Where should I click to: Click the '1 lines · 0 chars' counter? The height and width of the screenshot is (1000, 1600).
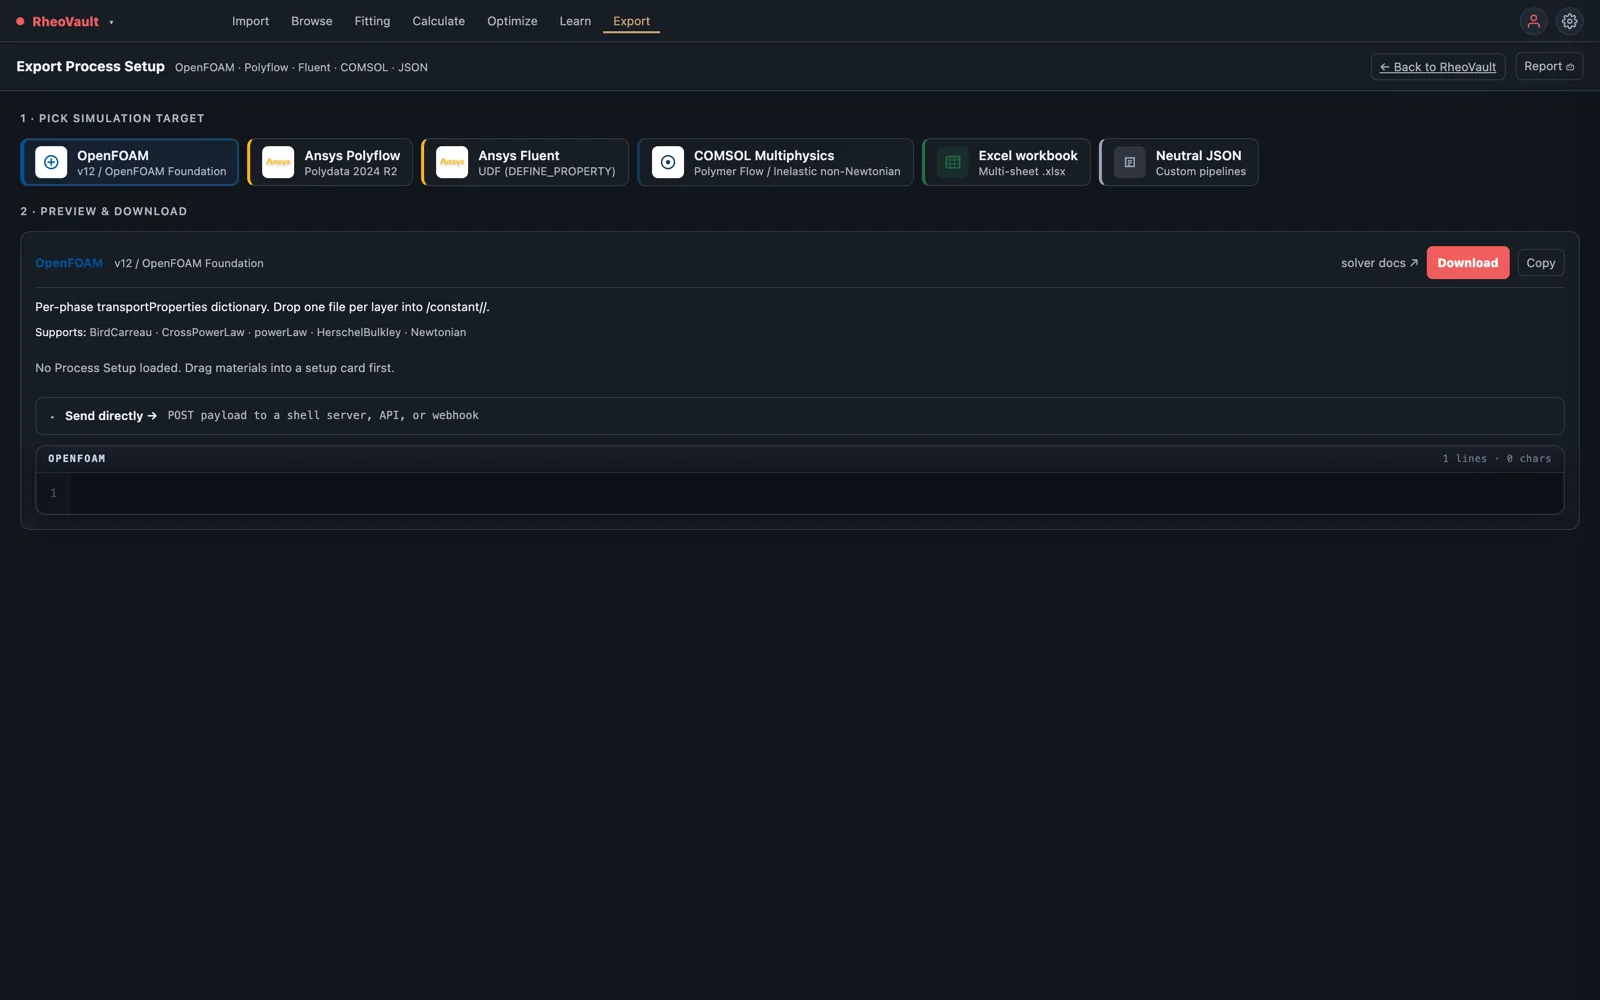pos(1496,459)
